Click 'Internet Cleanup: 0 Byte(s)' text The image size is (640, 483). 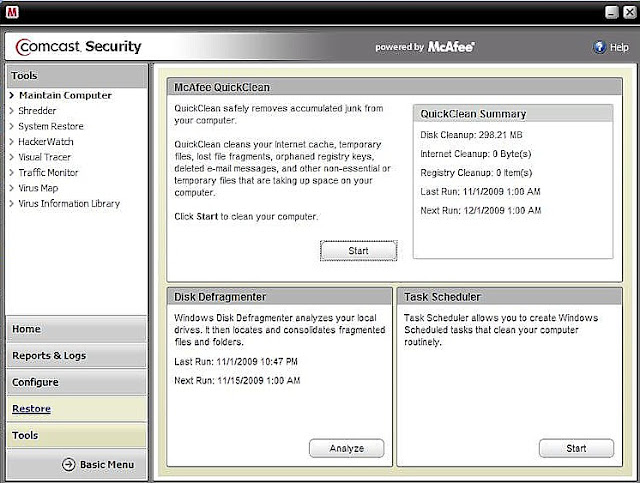tap(476, 154)
